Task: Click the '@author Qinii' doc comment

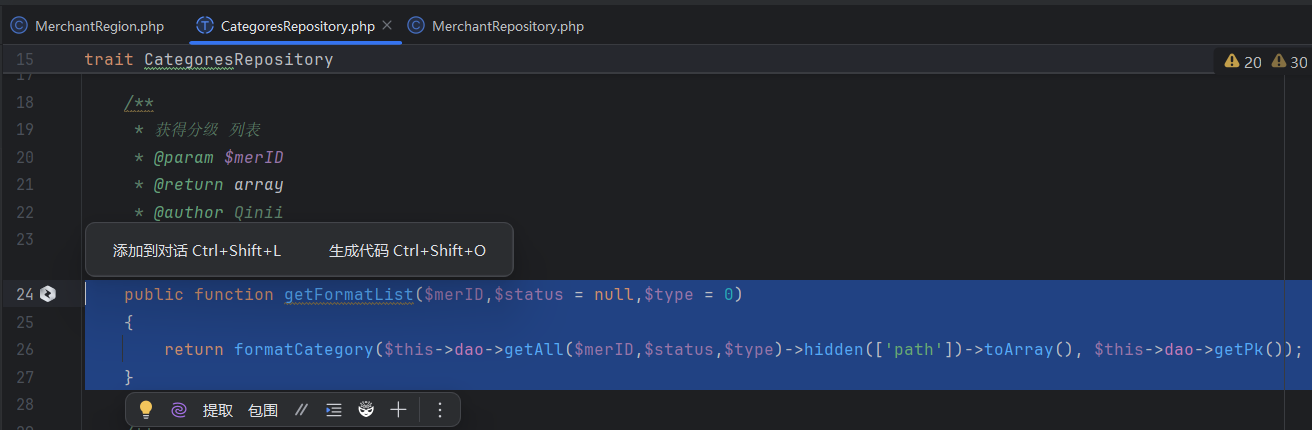Action: tap(218, 212)
